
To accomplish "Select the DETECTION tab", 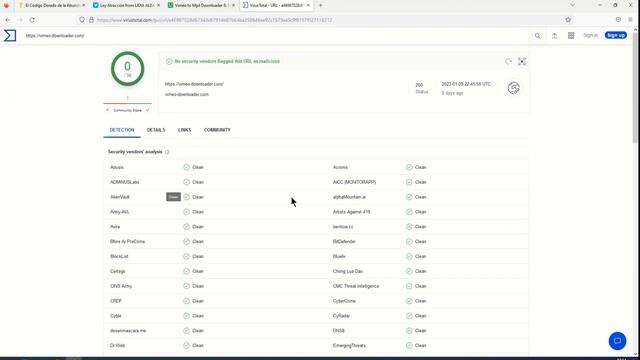I will coord(122,130).
